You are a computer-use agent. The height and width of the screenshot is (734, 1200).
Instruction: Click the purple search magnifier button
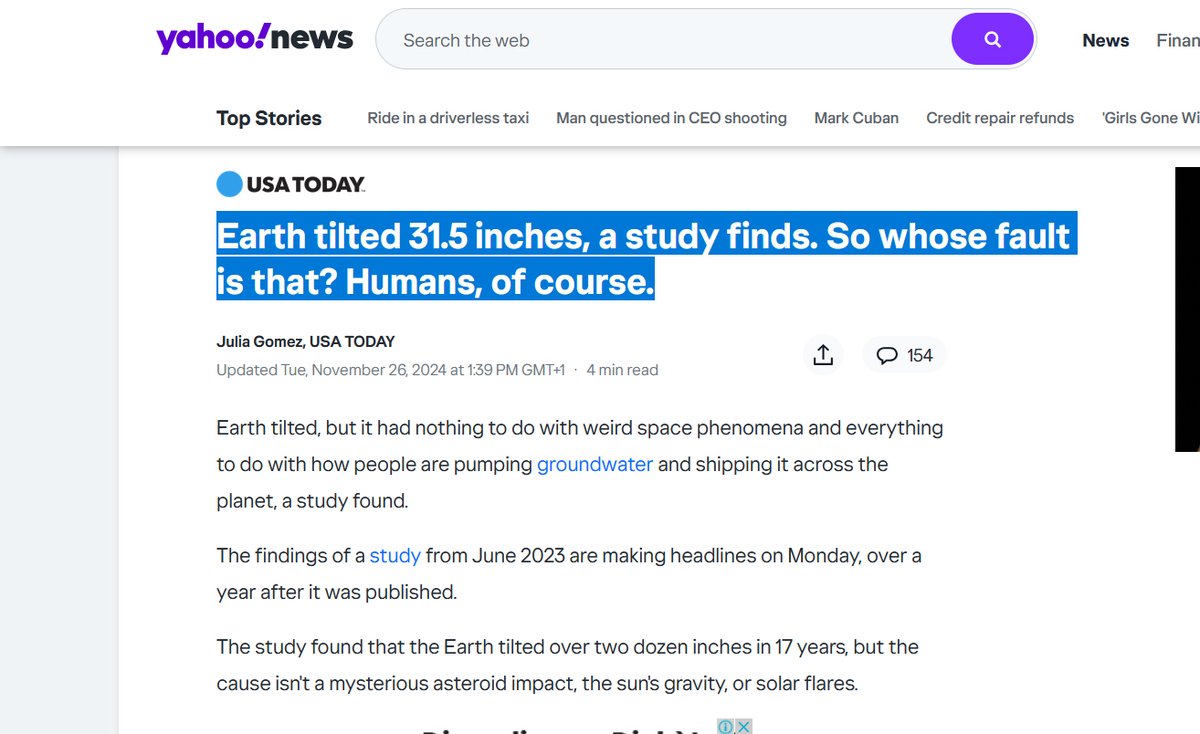tap(992, 40)
